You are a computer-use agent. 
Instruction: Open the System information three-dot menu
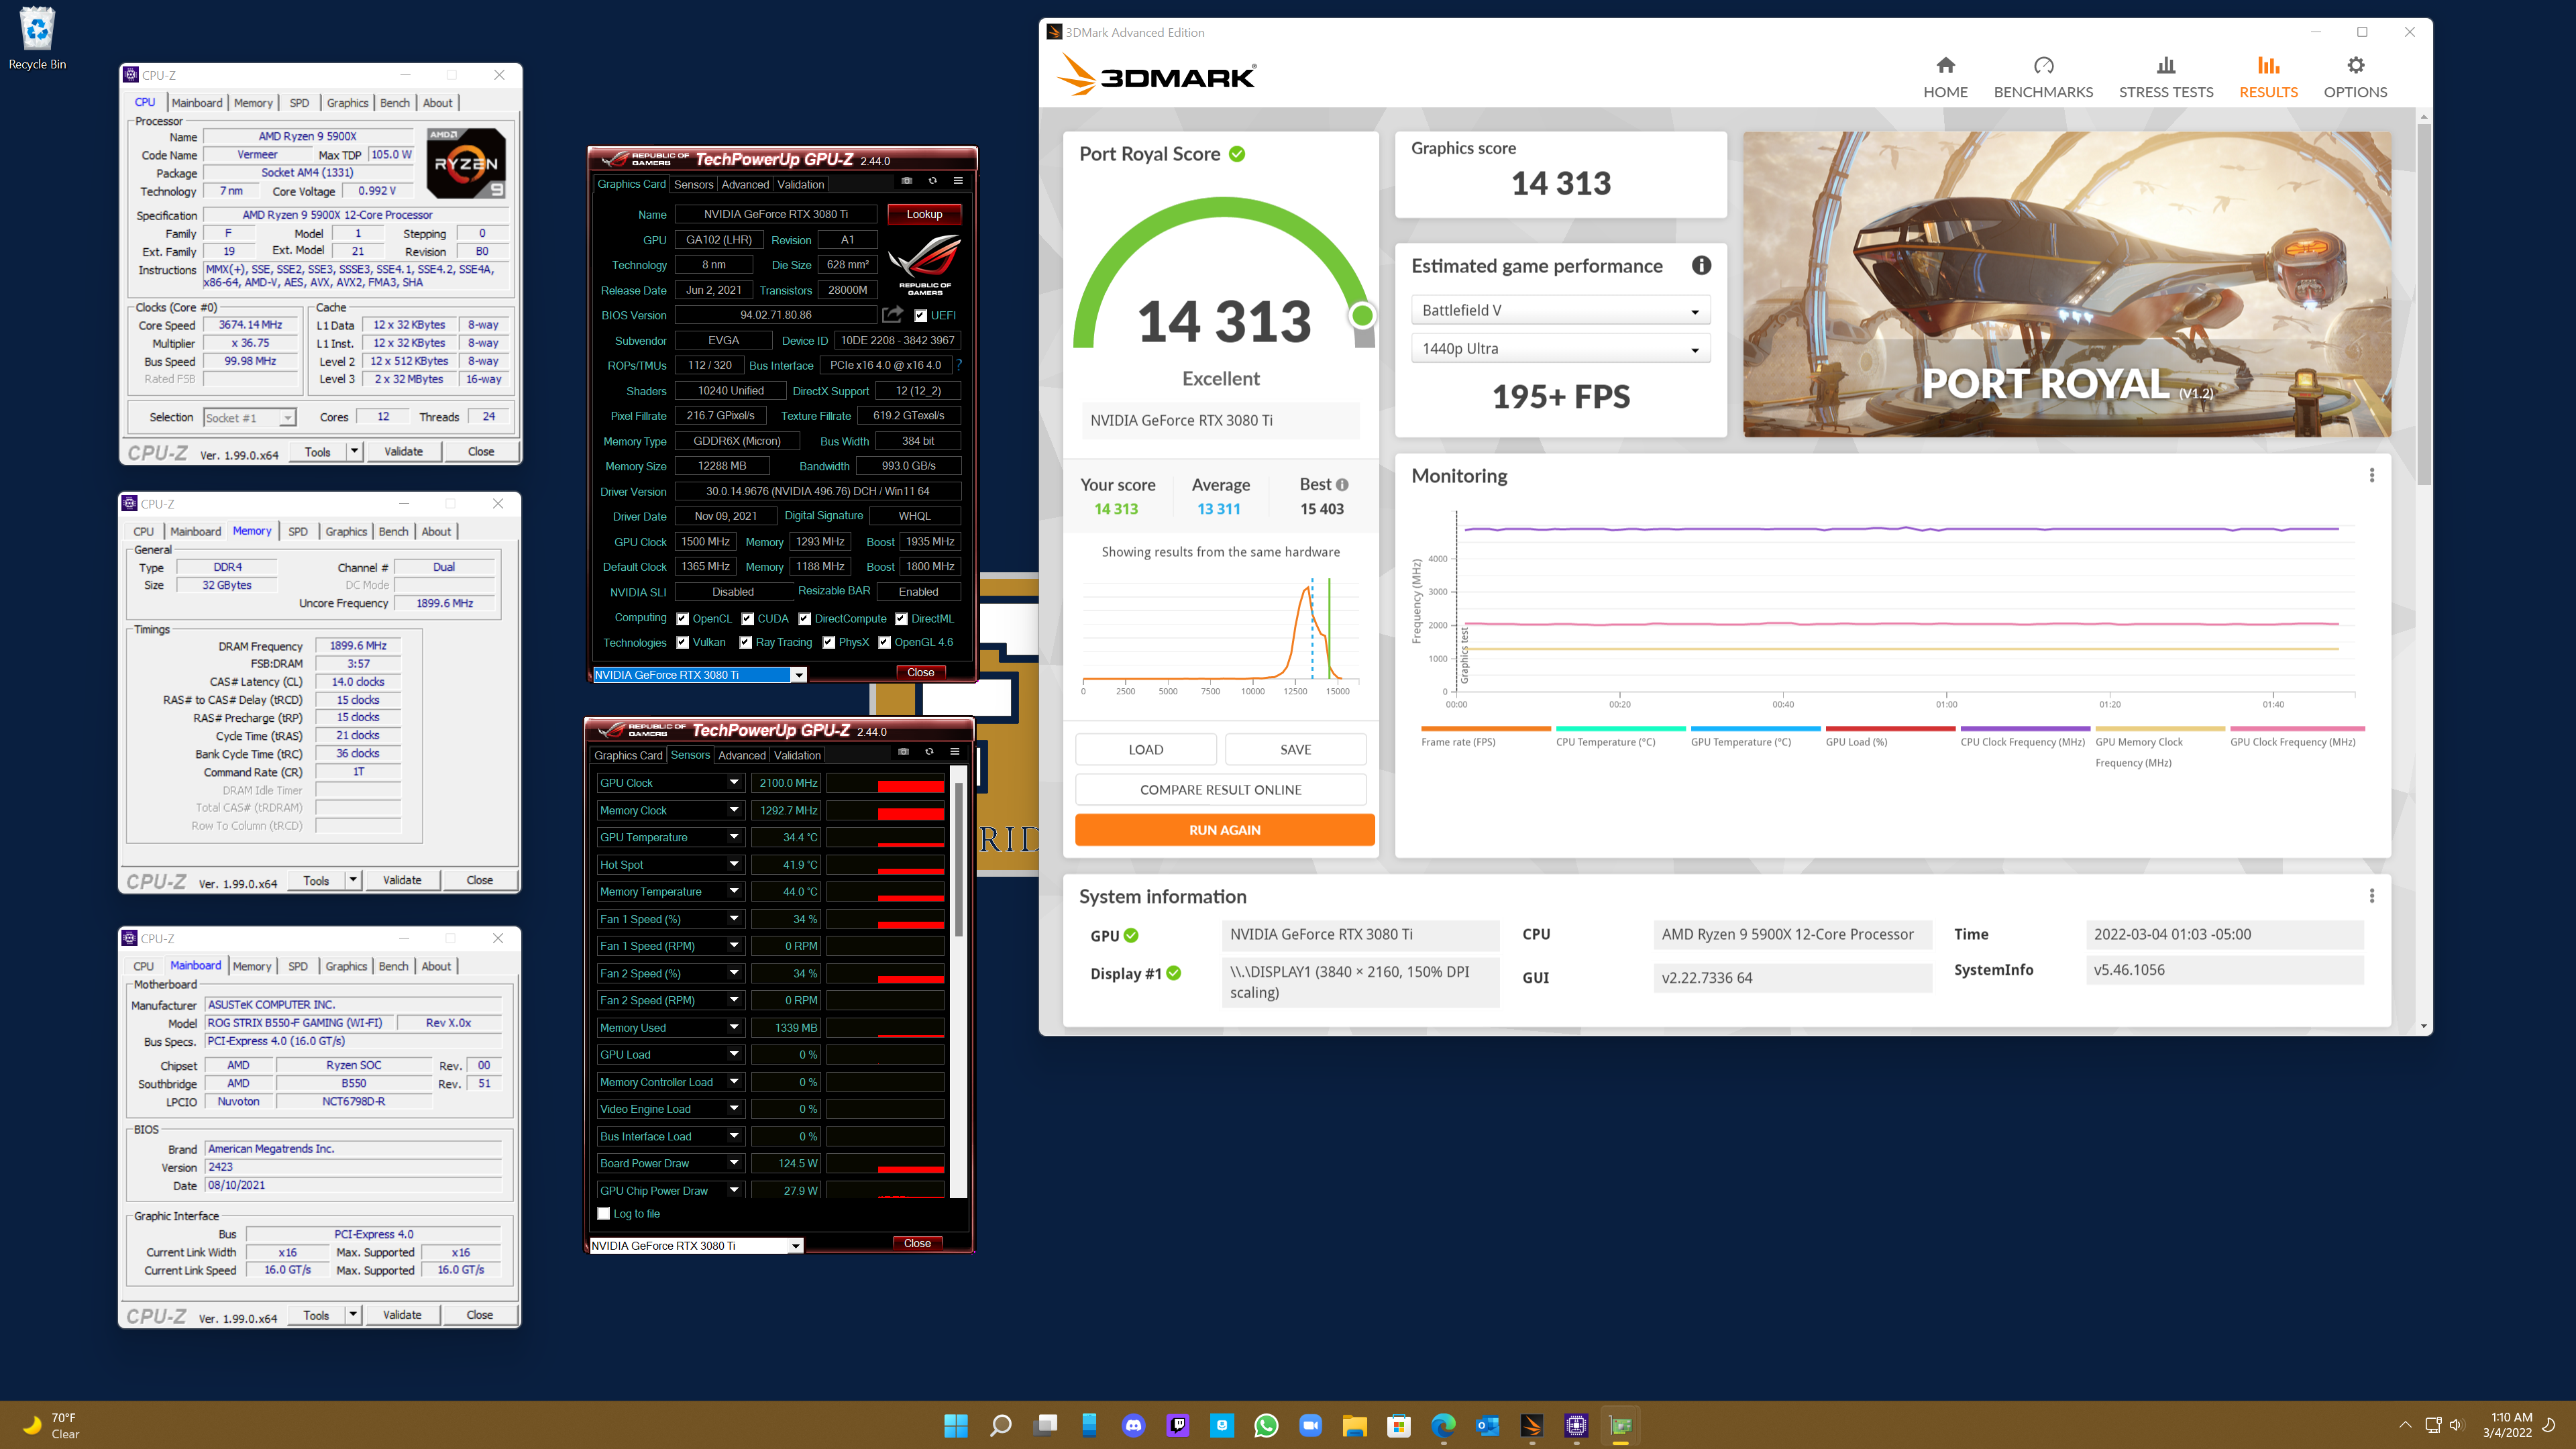click(x=2371, y=896)
